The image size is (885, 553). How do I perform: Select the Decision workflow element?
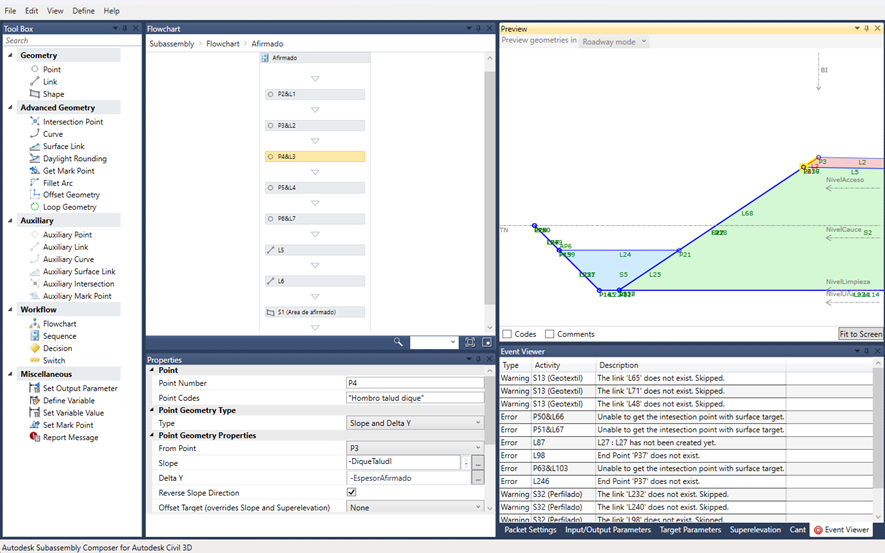click(x=57, y=349)
